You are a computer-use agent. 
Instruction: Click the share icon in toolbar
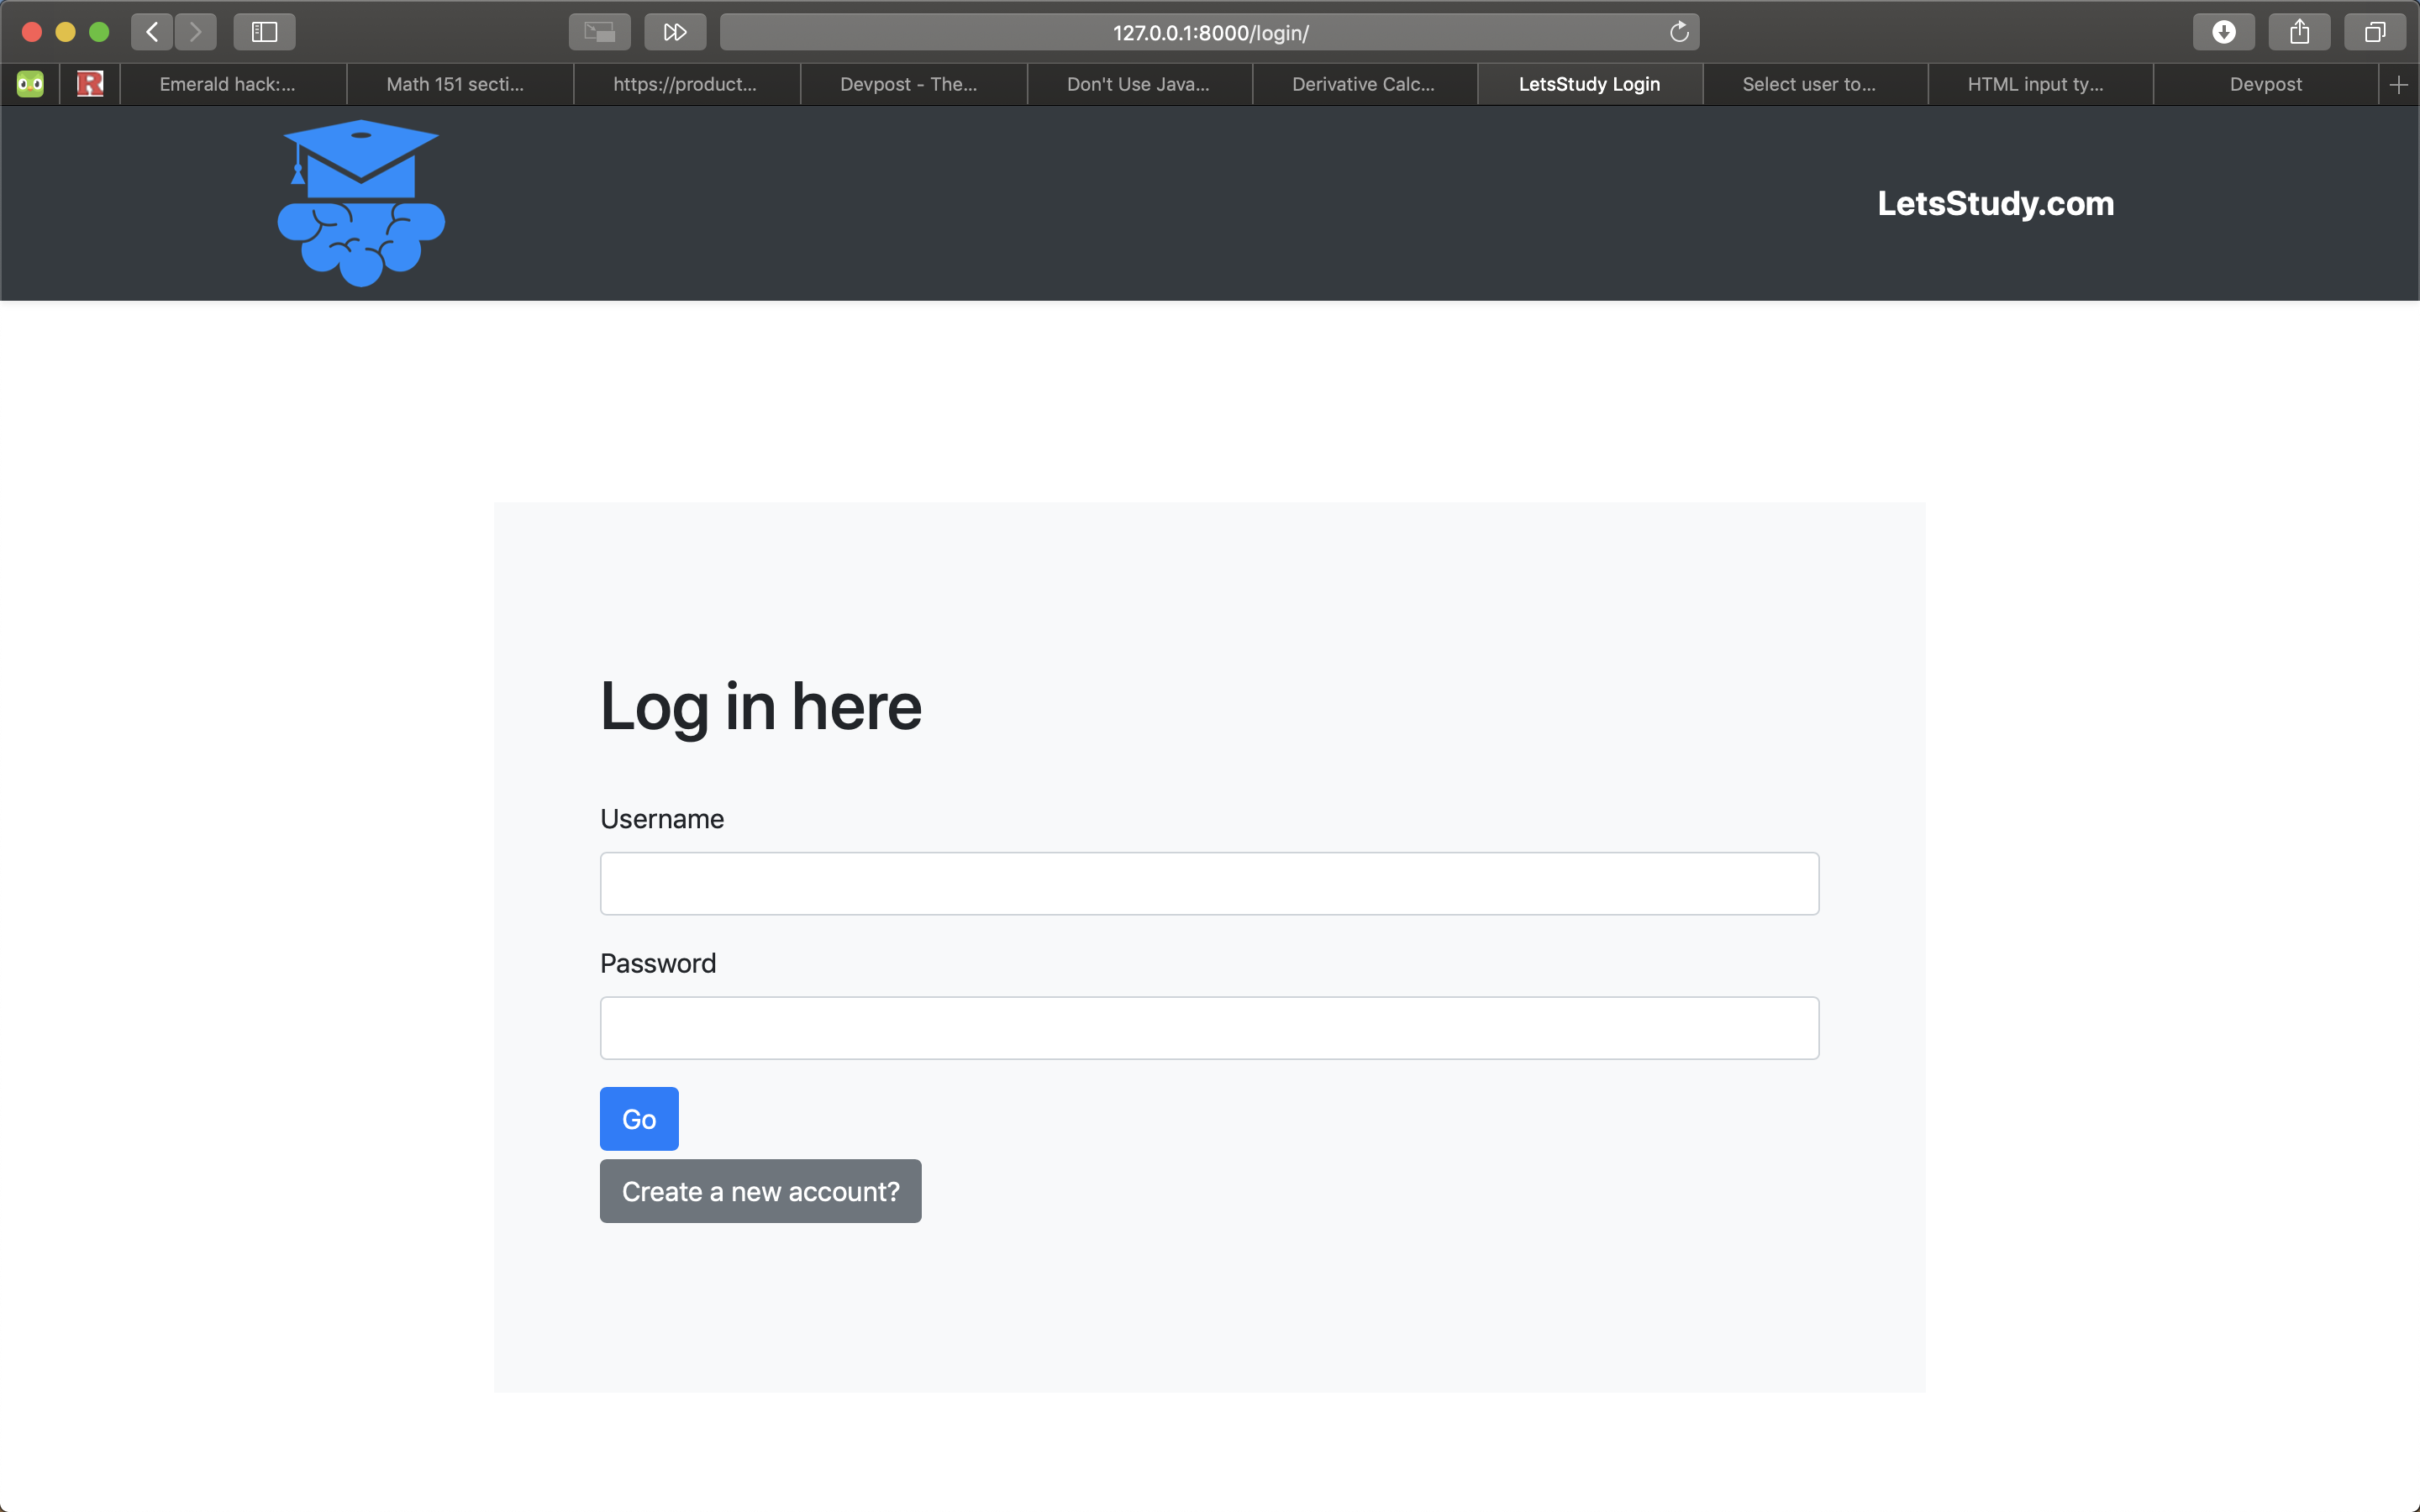(2299, 32)
